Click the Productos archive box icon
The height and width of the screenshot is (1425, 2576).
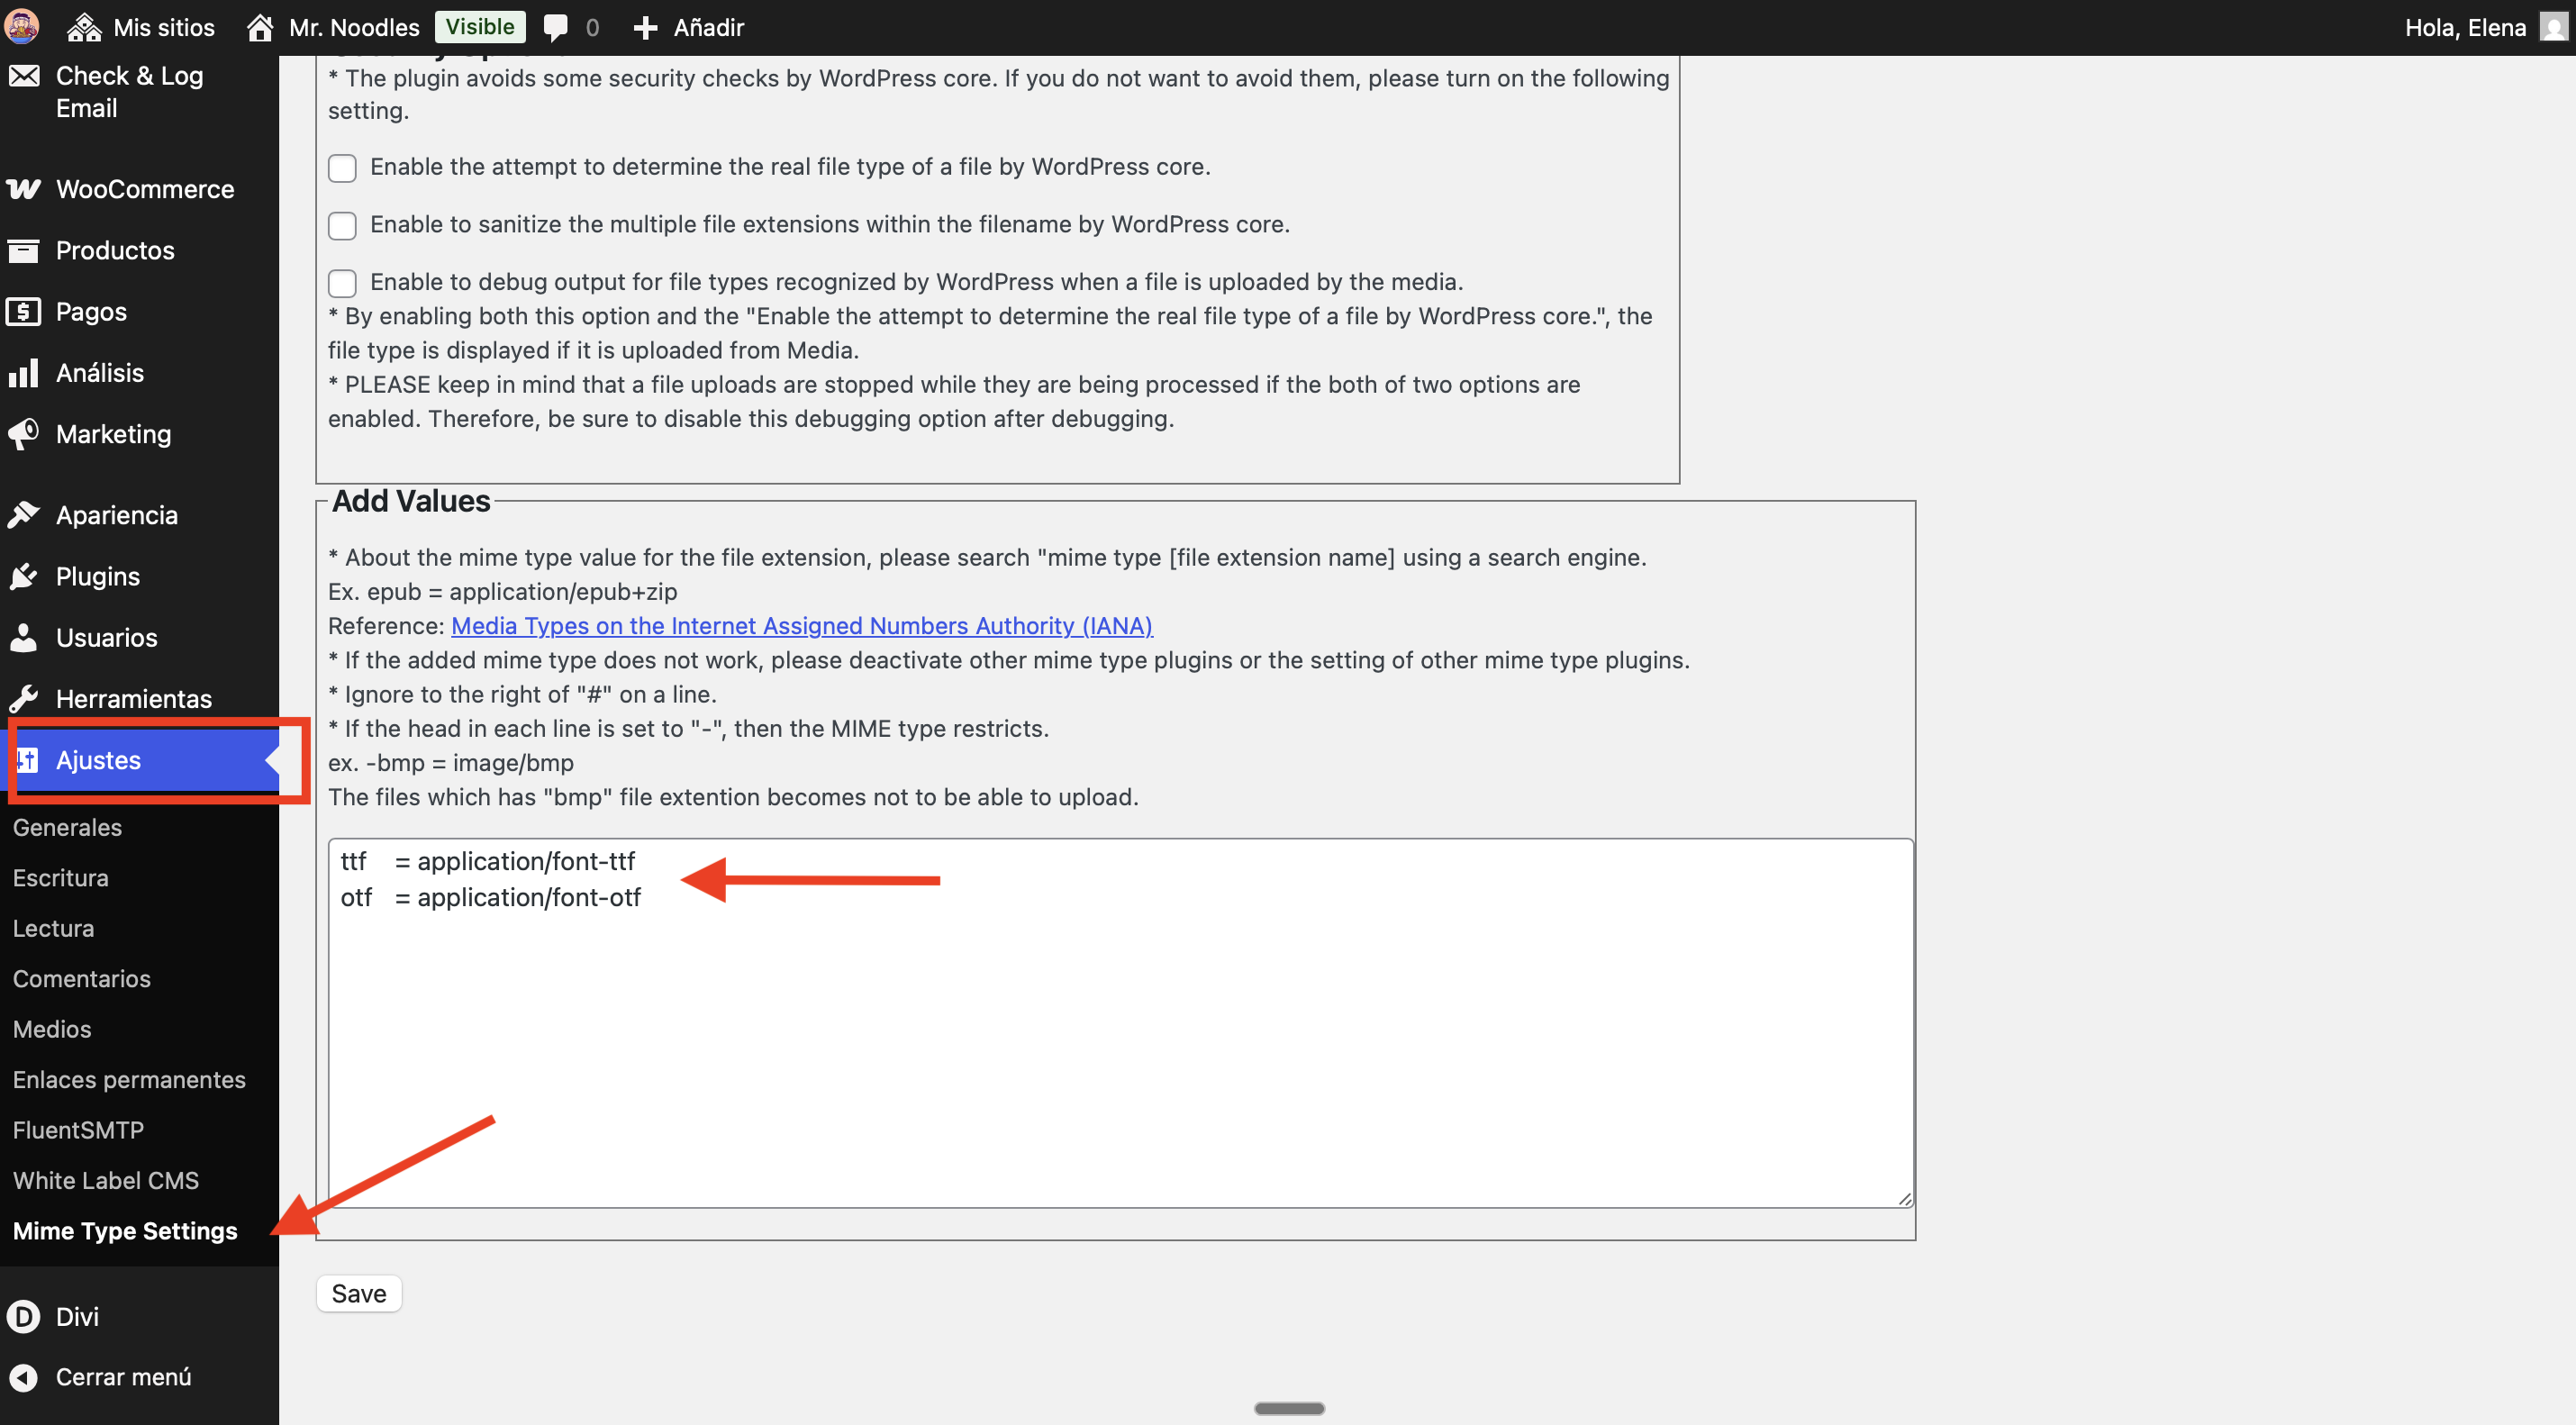24,250
